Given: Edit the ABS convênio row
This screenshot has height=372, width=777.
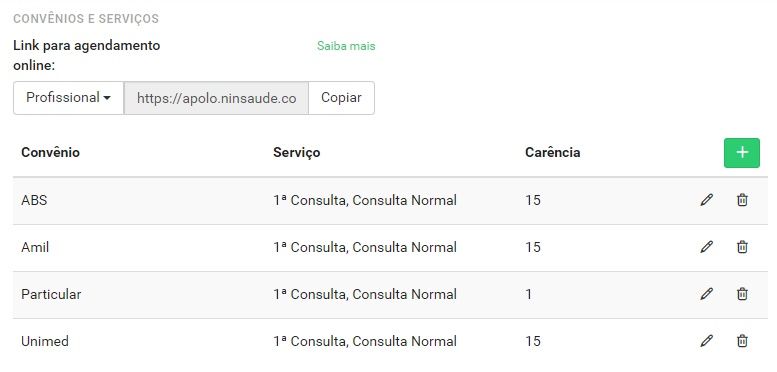Looking at the screenshot, I should coord(707,200).
